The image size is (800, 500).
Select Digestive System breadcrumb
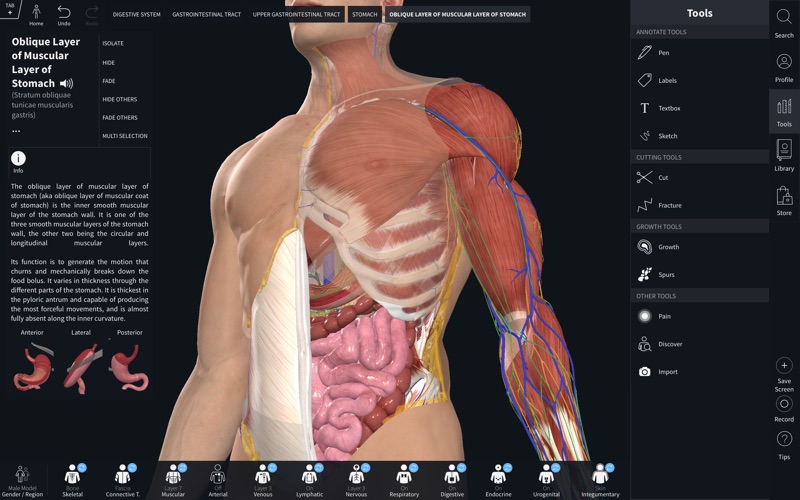pos(137,14)
